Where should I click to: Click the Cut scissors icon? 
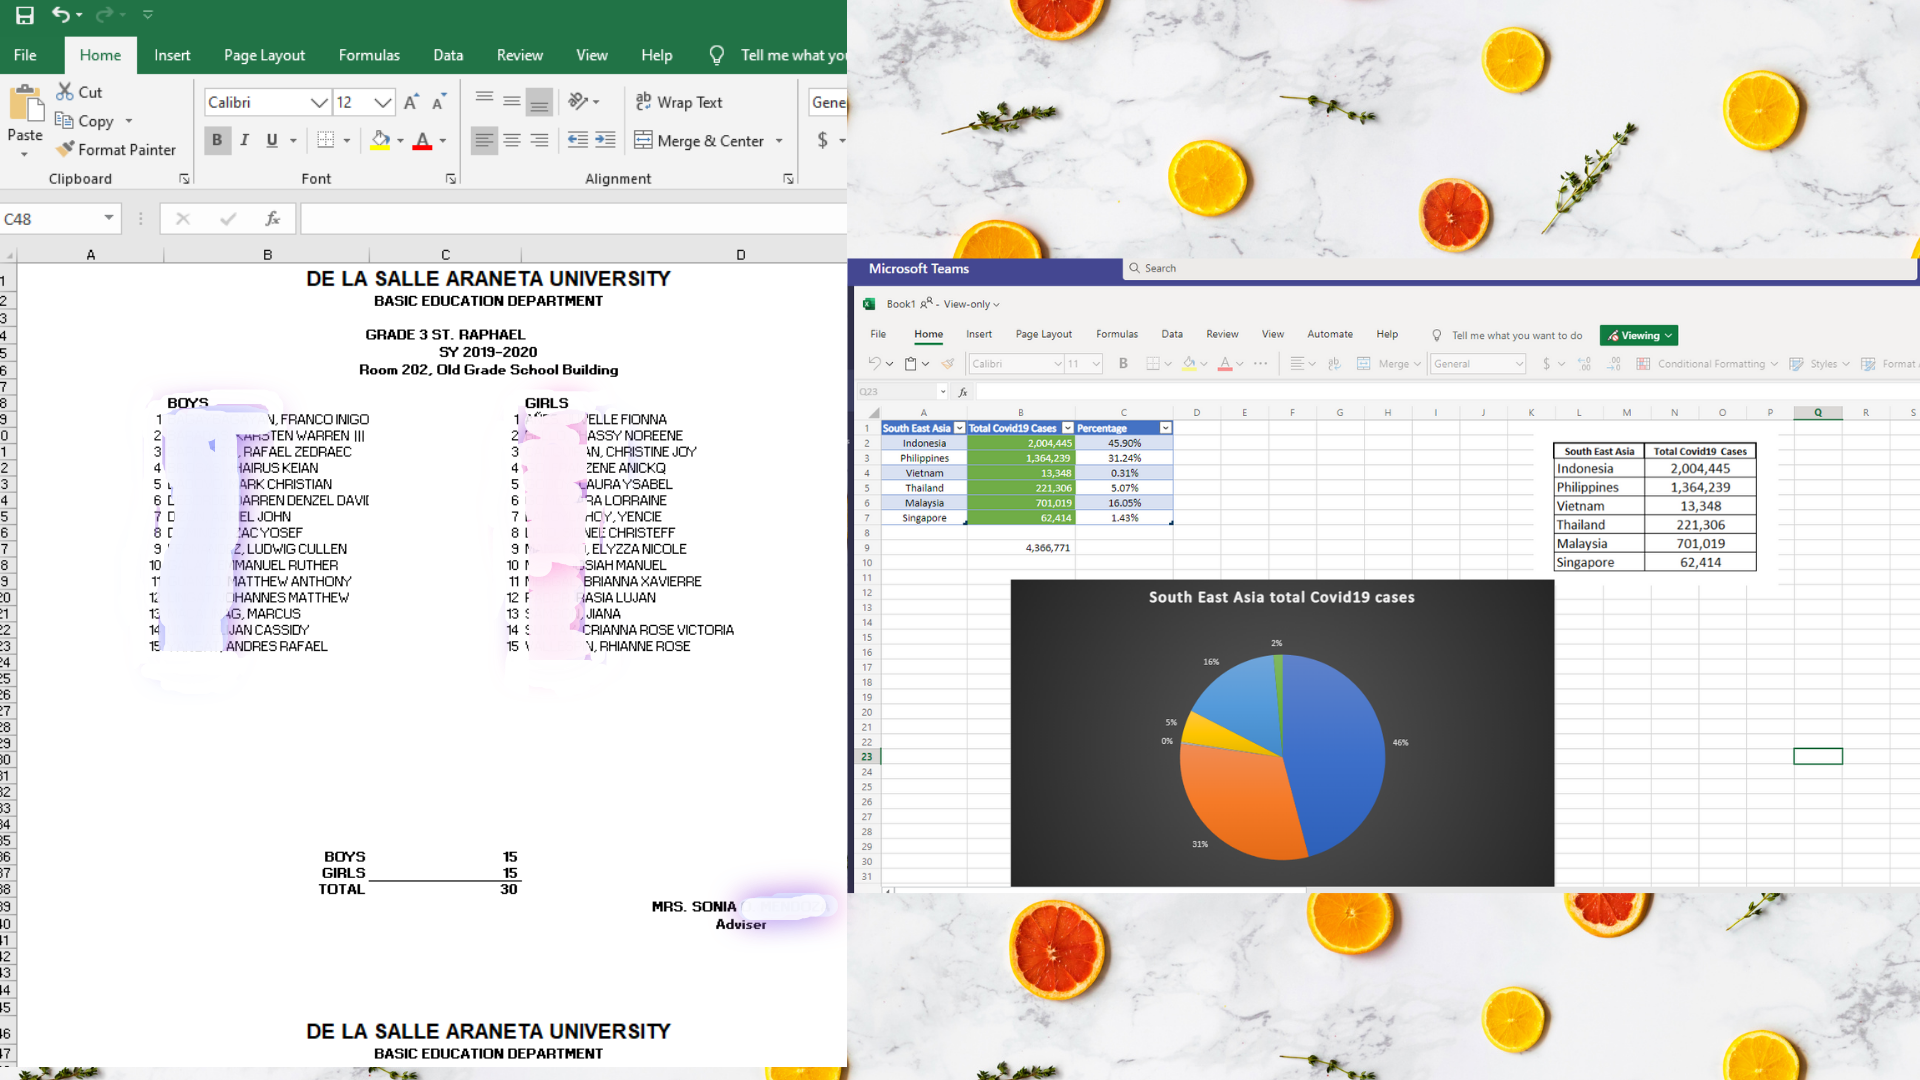(x=65, y=92)
